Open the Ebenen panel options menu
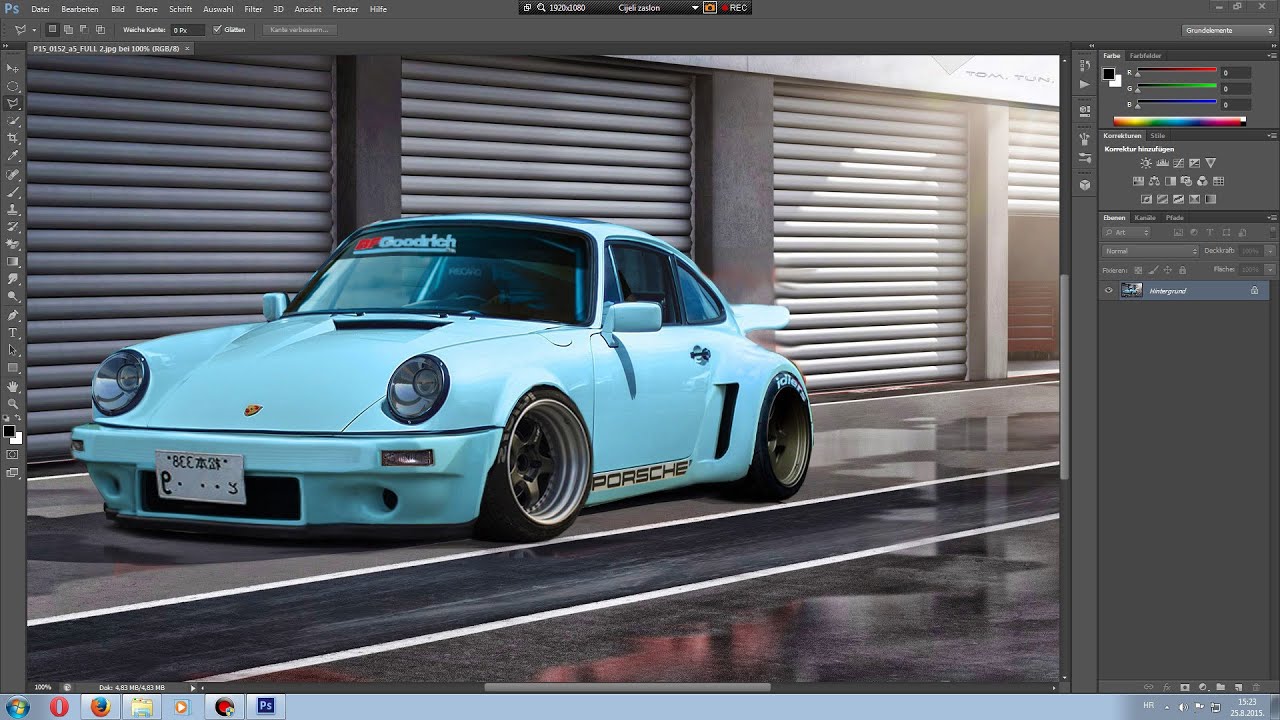Viewport: 1280px width, 720px height. [1270, 217]
